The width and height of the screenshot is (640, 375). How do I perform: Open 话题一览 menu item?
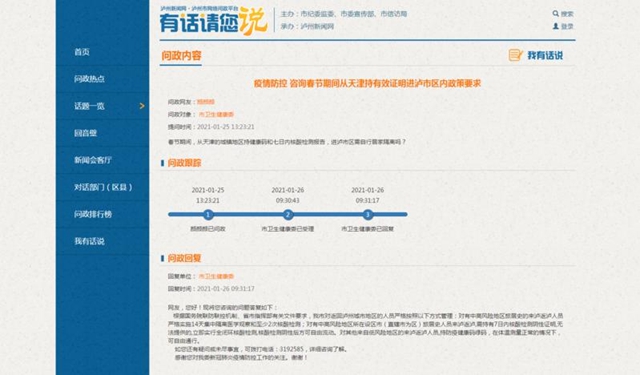tap(89, 106)
